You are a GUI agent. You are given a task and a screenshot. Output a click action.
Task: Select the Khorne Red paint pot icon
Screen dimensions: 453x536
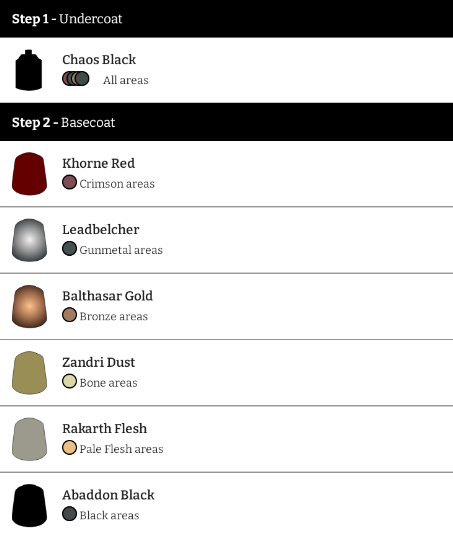tap(29, 174)
